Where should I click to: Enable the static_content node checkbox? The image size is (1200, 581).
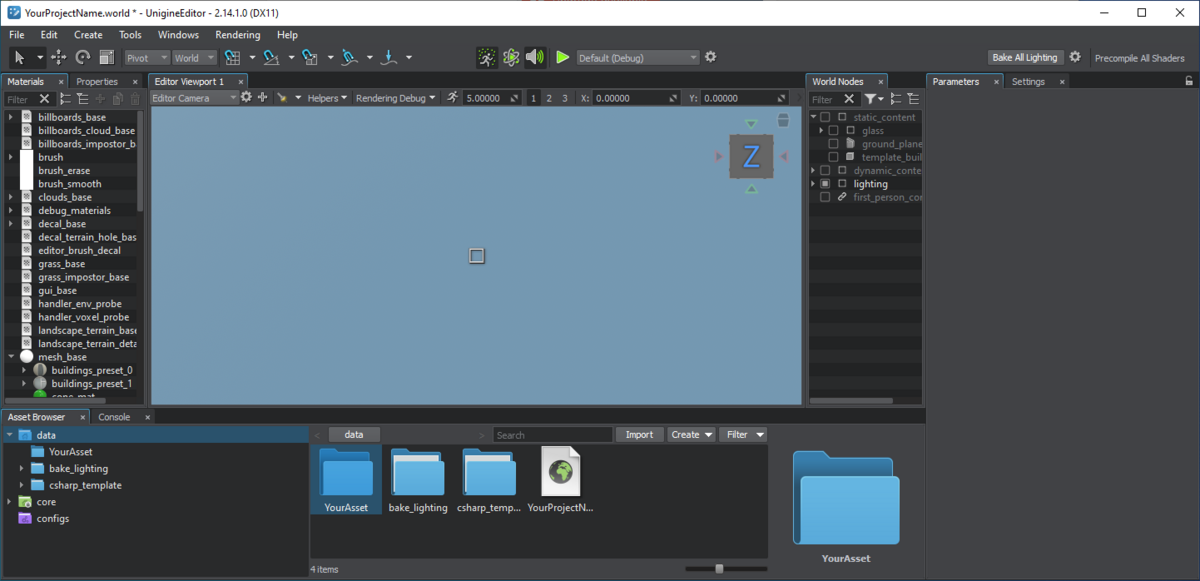[x=825, y=118]
